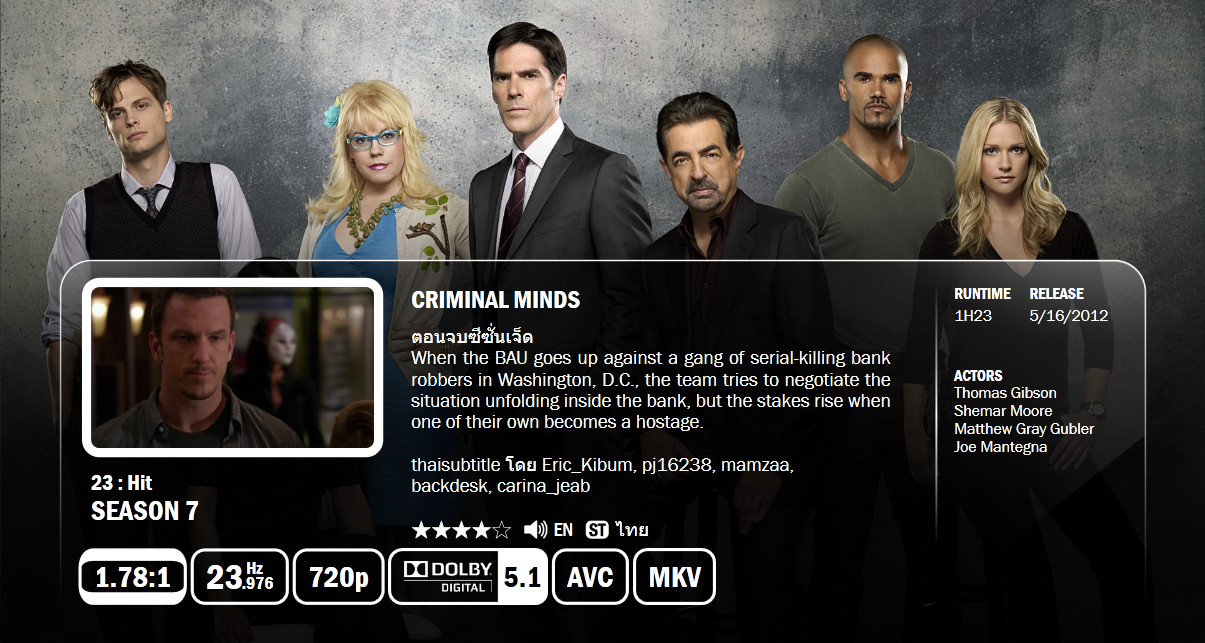Click the CRIMINAL MINDS title
Viewport: 1205px width, 643px height.
(x=496, y=300)
